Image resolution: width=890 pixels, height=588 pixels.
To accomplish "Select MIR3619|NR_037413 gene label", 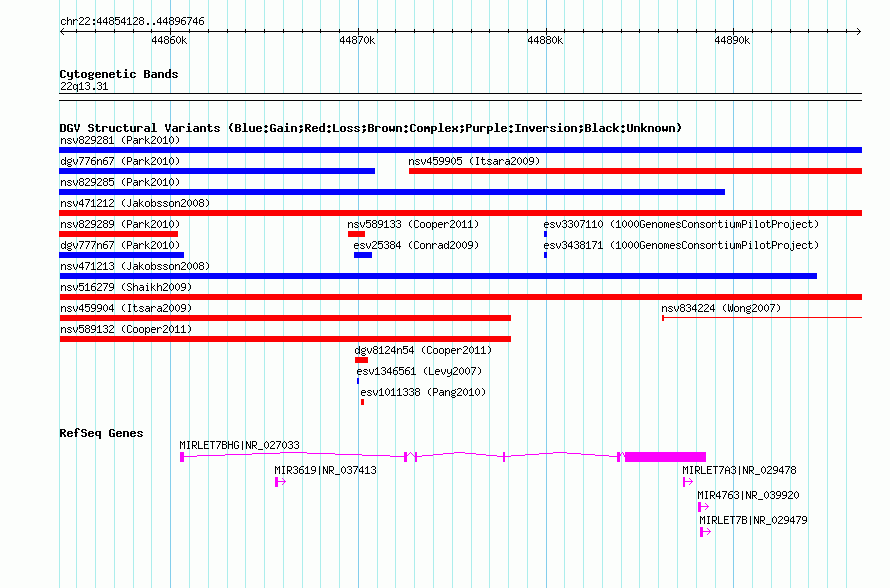I will [325, 470].
